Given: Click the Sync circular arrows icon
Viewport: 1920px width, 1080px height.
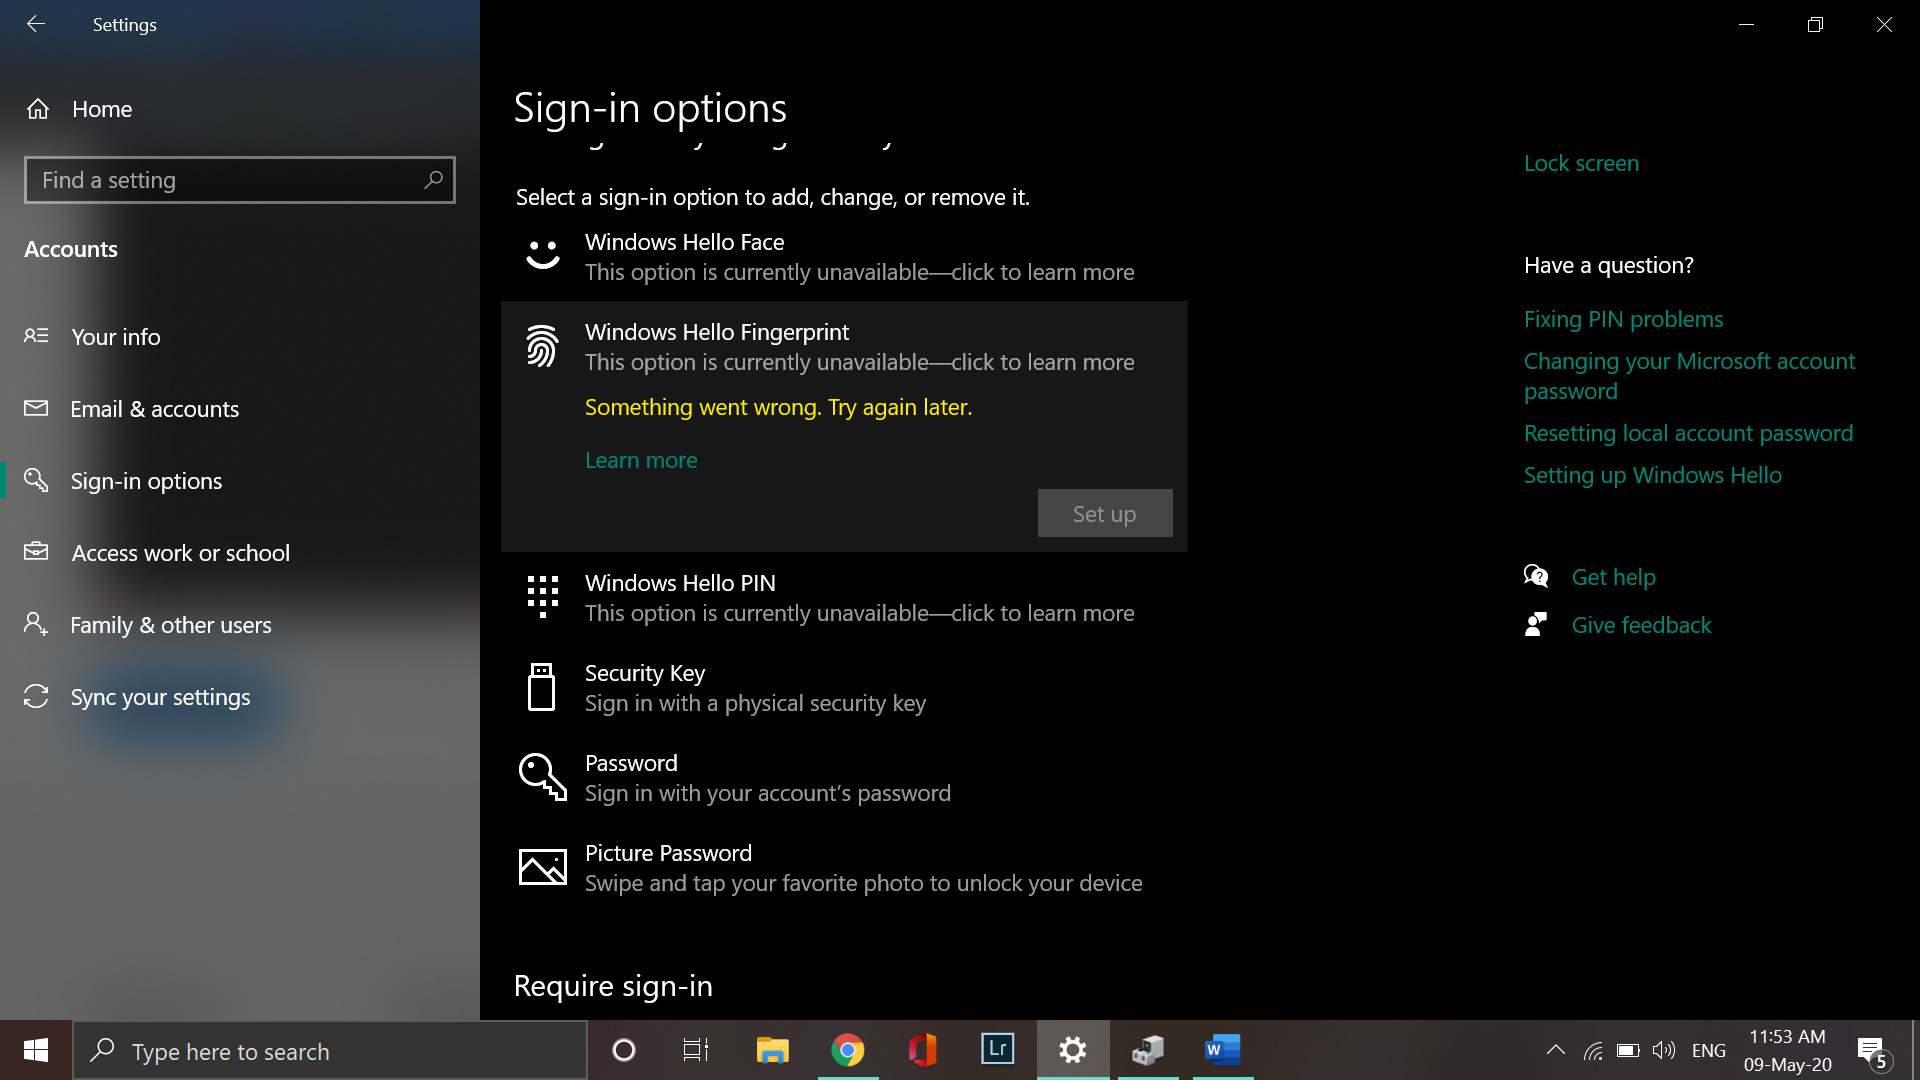Looking at the screenshot, I should [x=36, y=696].
